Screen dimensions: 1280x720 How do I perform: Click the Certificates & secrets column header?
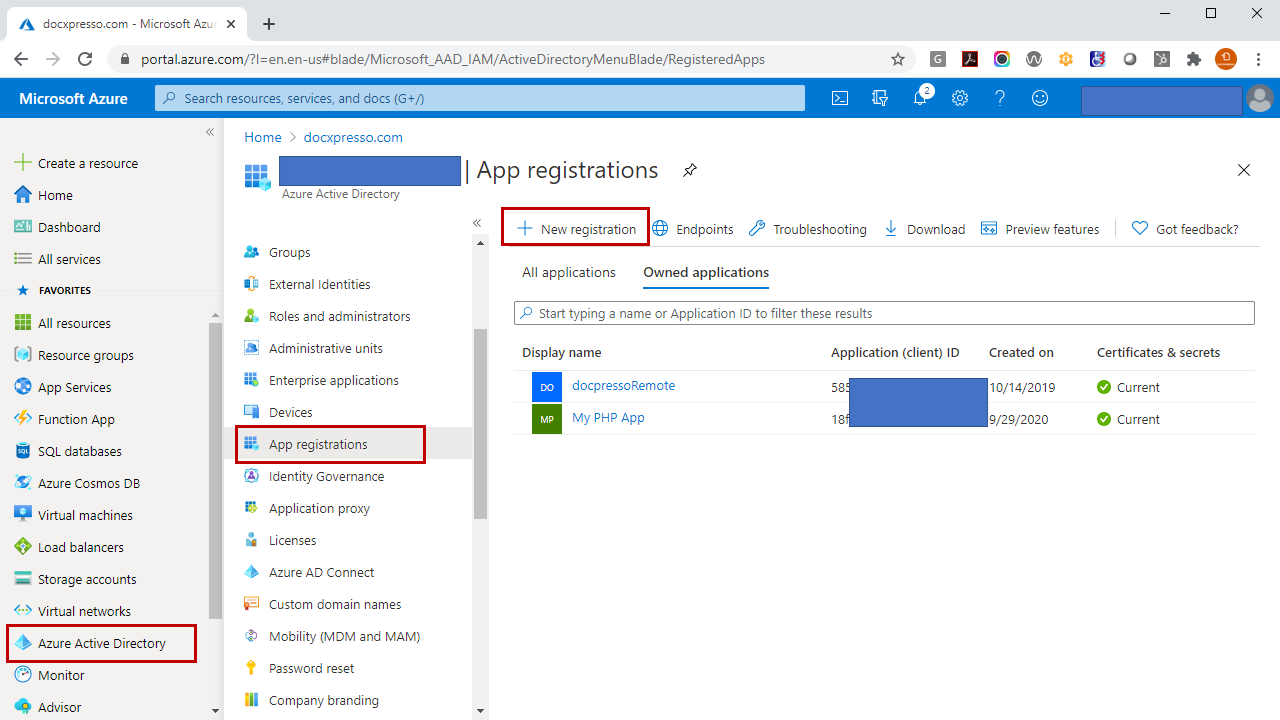[x=1158, y=352]
